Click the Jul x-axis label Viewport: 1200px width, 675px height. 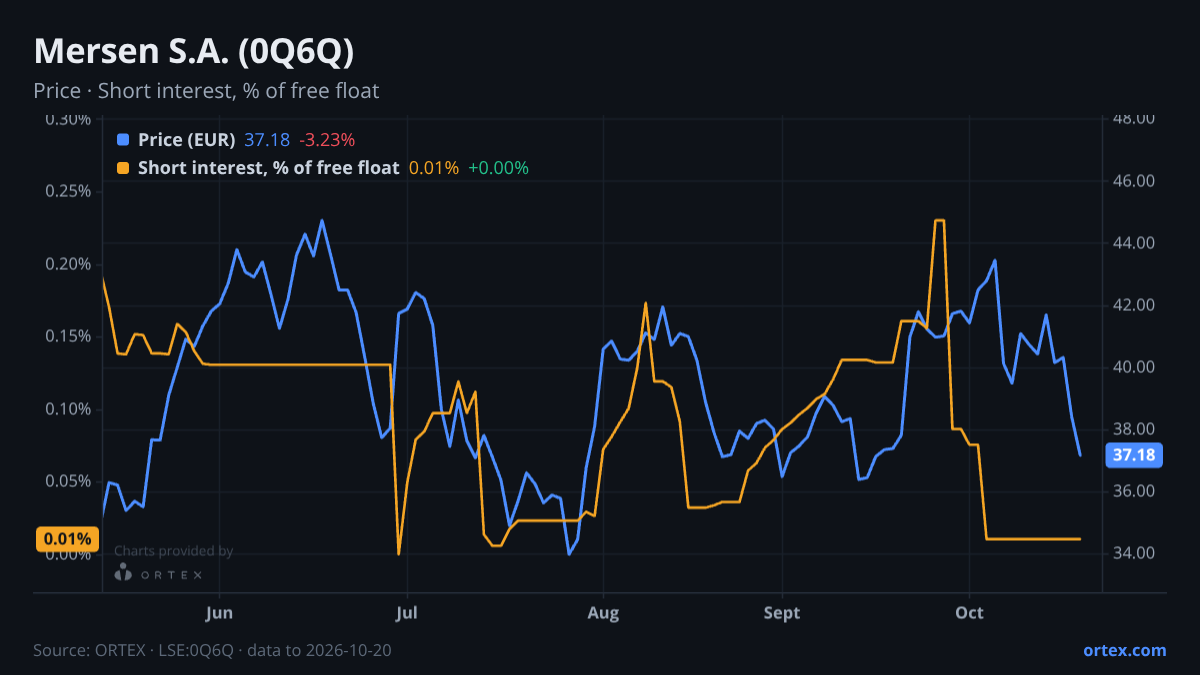click(x=406, y=613)
